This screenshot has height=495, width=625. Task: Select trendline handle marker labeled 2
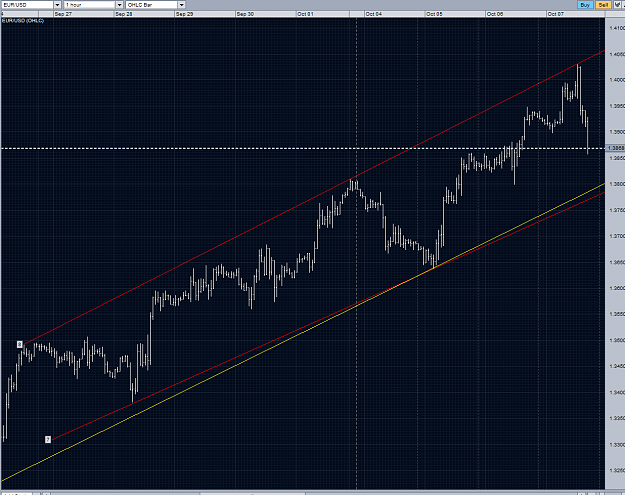pyautogui.click(x=48, y=439)
